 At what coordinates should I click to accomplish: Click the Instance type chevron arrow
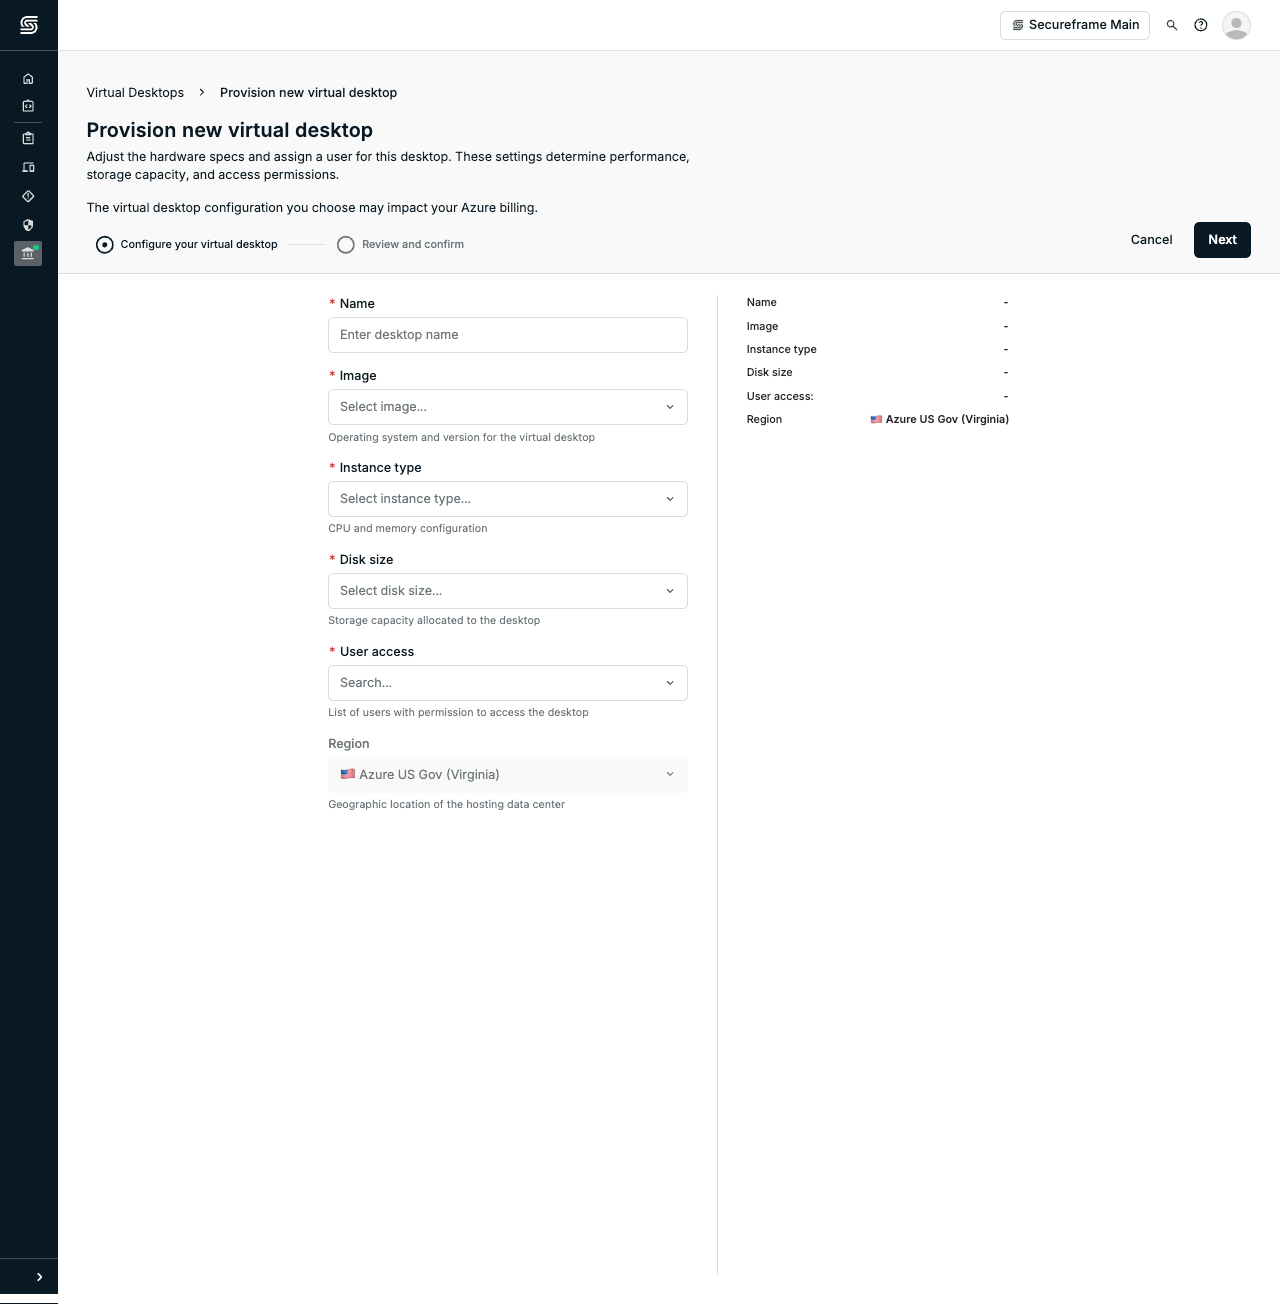pyautogui.click(x=670, y=499)
